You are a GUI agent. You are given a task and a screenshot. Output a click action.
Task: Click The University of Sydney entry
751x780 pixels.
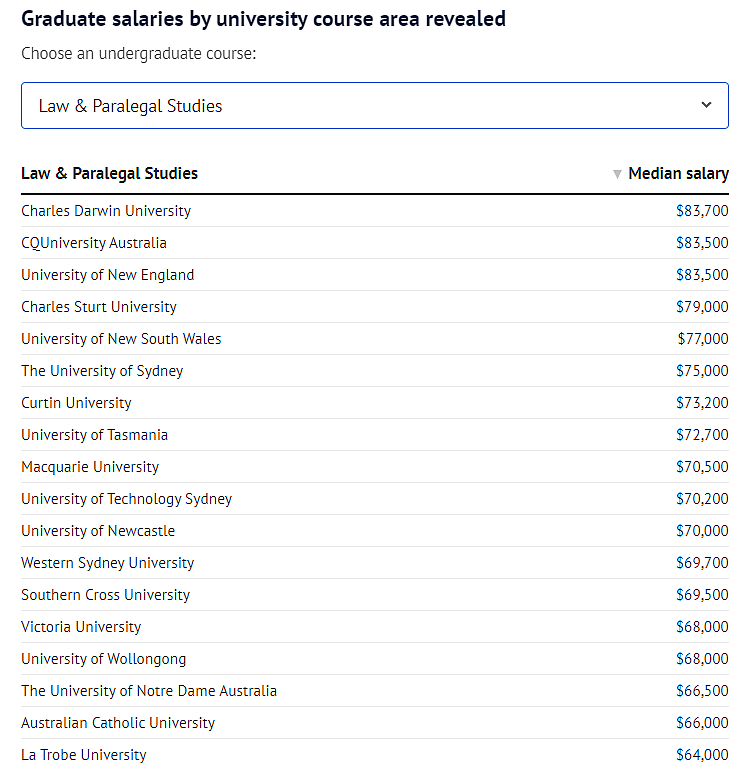pos(102,371)
